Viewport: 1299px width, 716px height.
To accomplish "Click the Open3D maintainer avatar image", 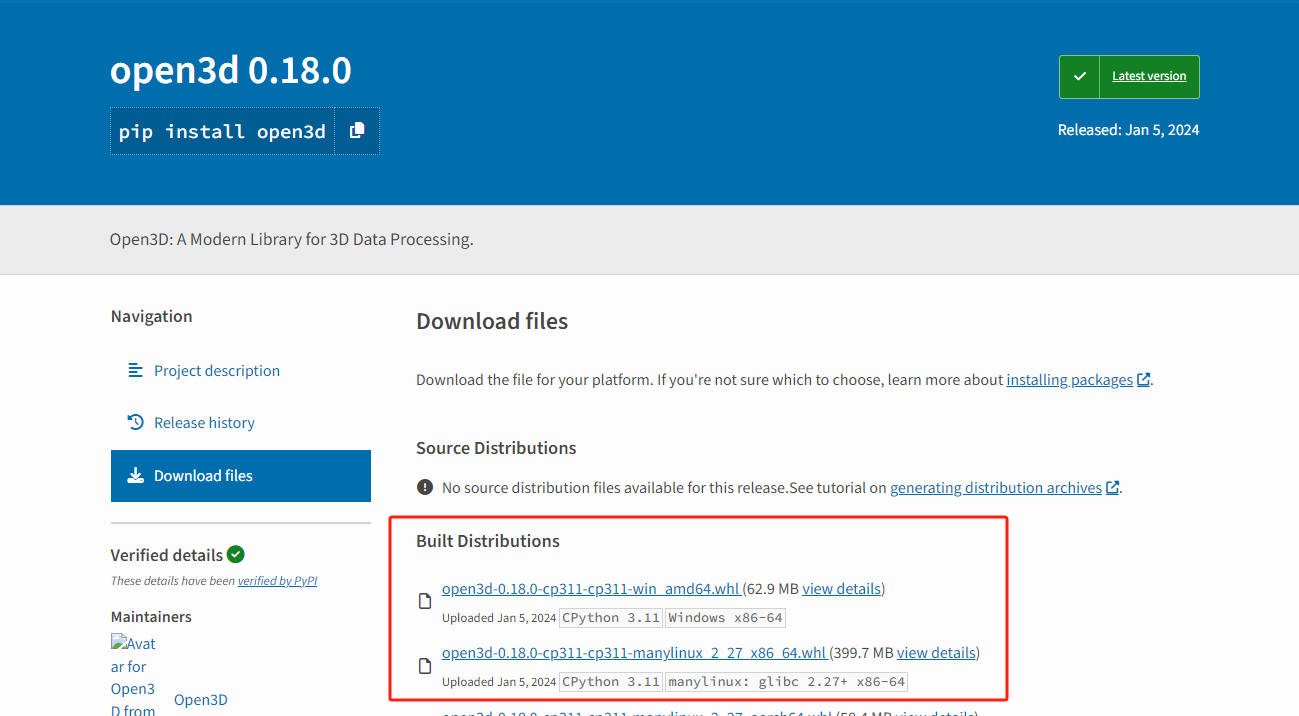I will click(x=134, y=676).
